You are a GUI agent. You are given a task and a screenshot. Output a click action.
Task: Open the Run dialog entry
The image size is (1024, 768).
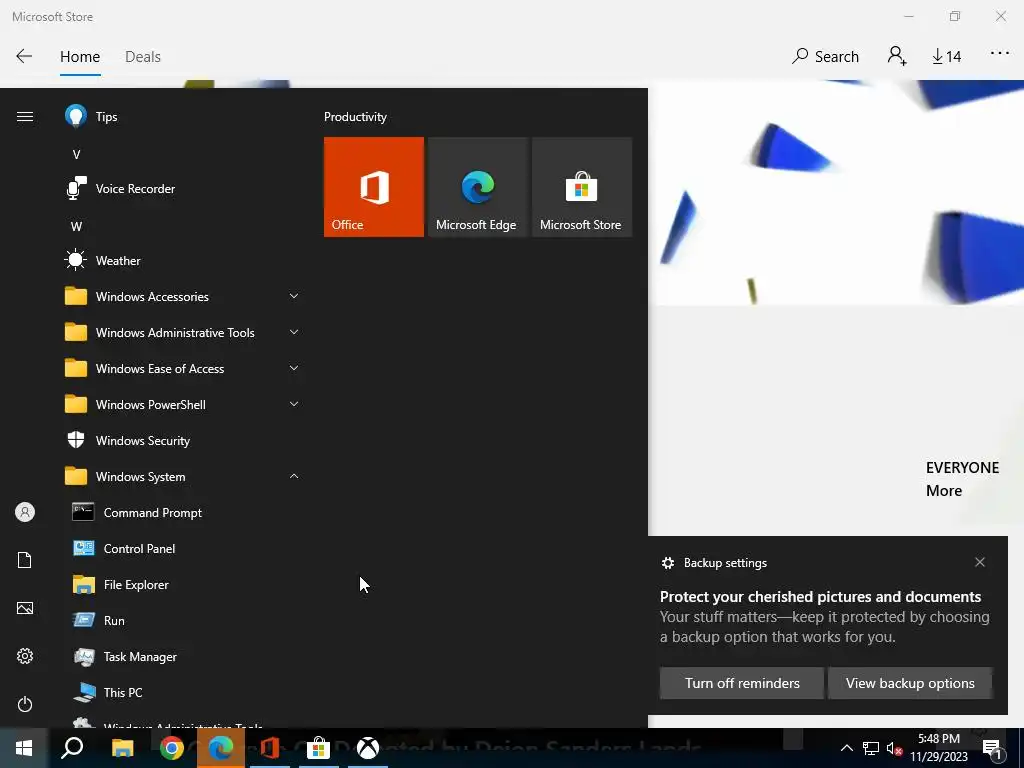(183, 620)
